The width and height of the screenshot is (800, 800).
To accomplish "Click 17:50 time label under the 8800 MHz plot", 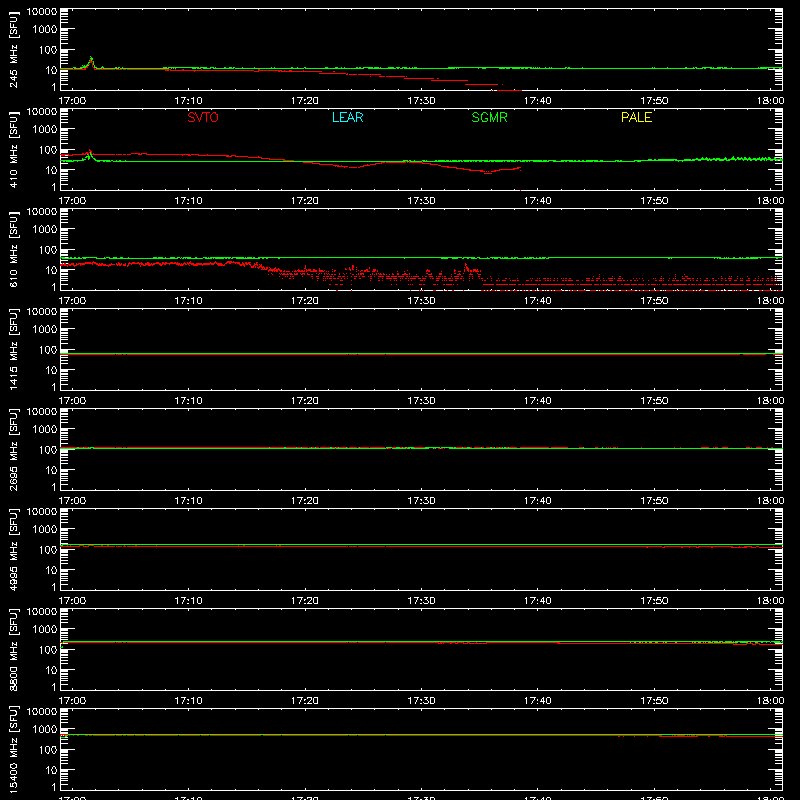I will [x=654, y=701].
